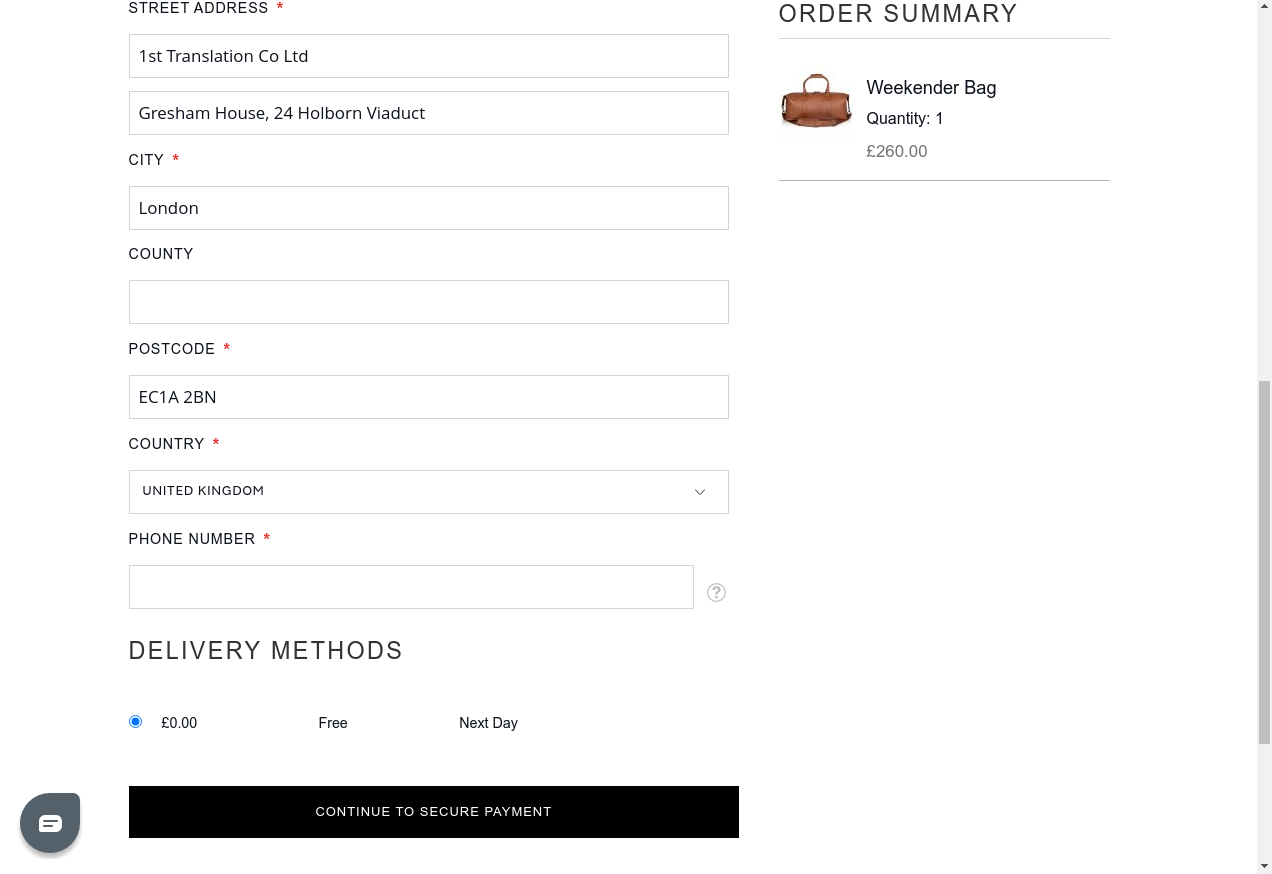Viewport: 1272px width, 874px height.
Task: Click the City field containing London
Action: [x=428, y=208]
